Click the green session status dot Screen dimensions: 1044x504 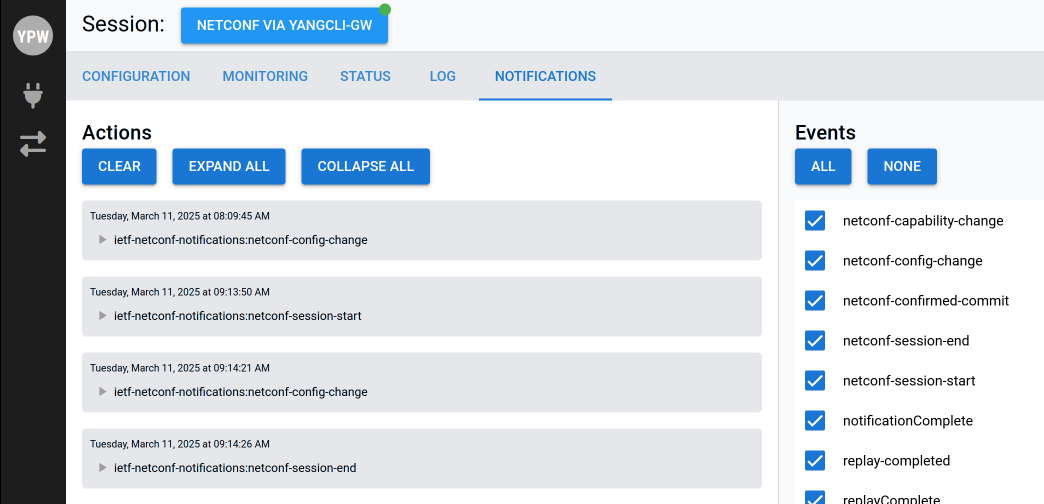(385, 10)
